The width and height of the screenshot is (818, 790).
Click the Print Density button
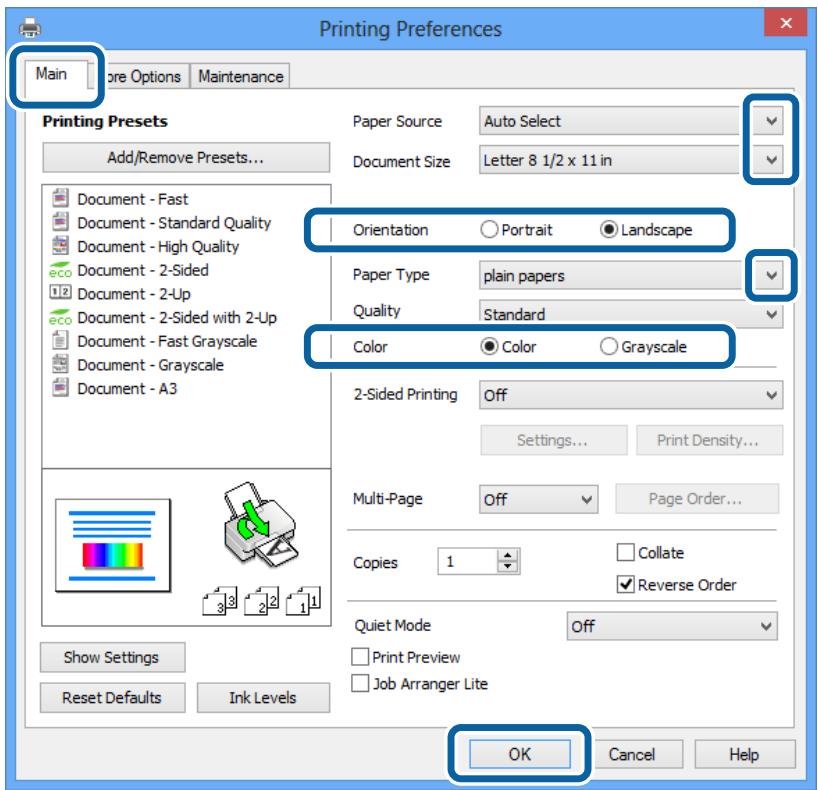tap(708, 440)
